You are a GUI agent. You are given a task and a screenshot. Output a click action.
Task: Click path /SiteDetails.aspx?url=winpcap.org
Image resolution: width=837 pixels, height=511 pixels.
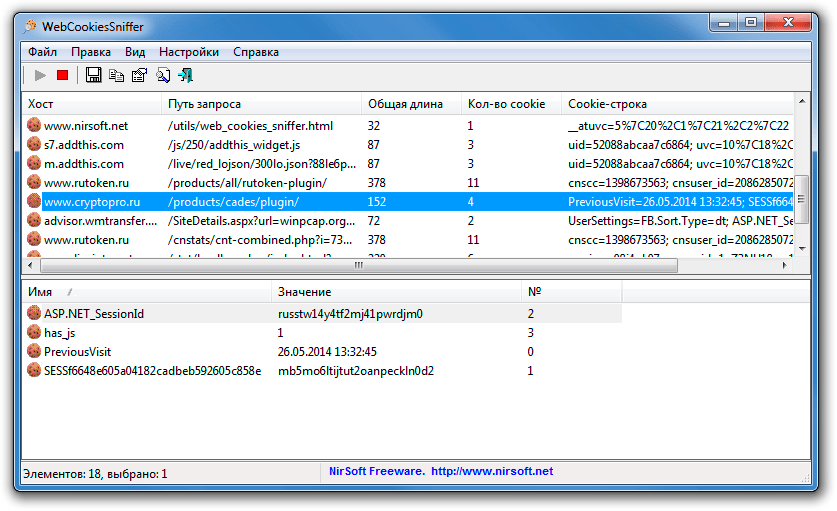coord(262,221)
